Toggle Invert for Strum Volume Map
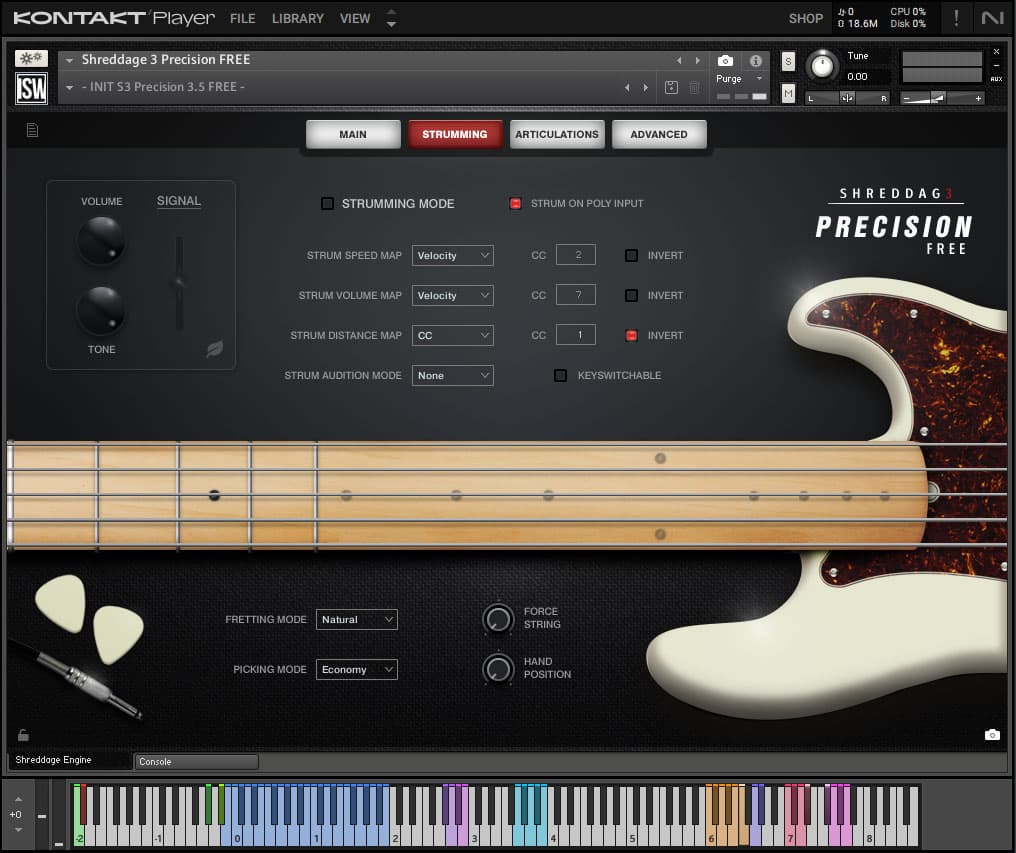 (631, 296)
